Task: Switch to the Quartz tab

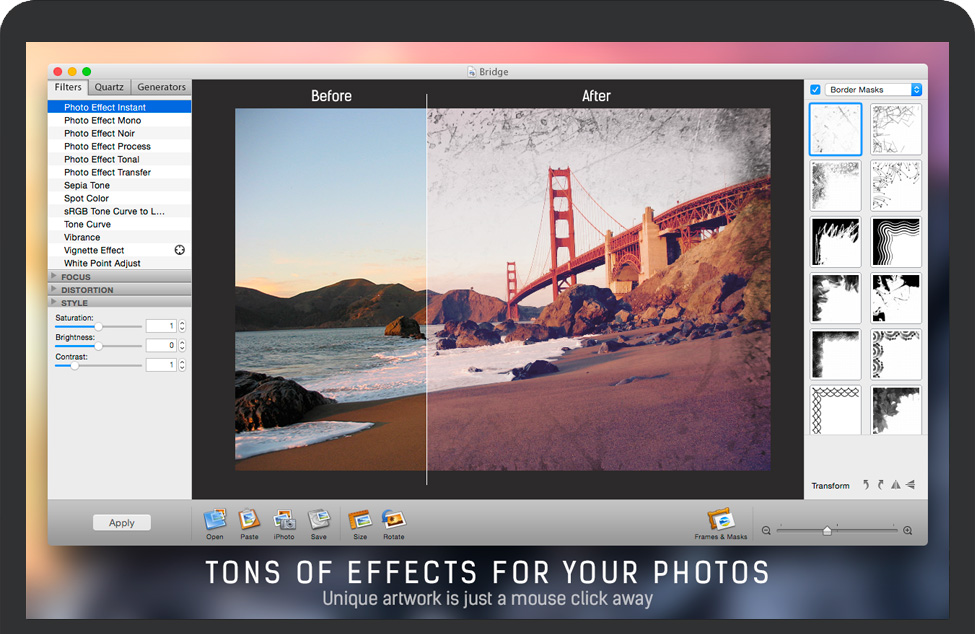Action: pyautogui.click(x=109, y=87)
